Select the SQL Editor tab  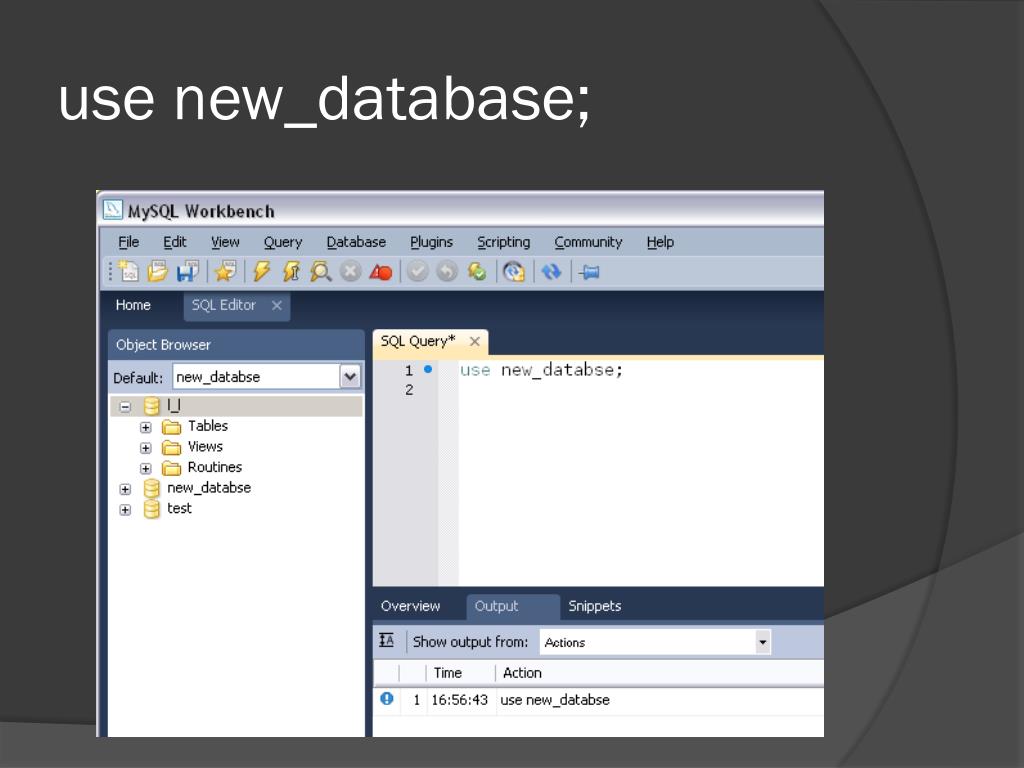(223, 305)
